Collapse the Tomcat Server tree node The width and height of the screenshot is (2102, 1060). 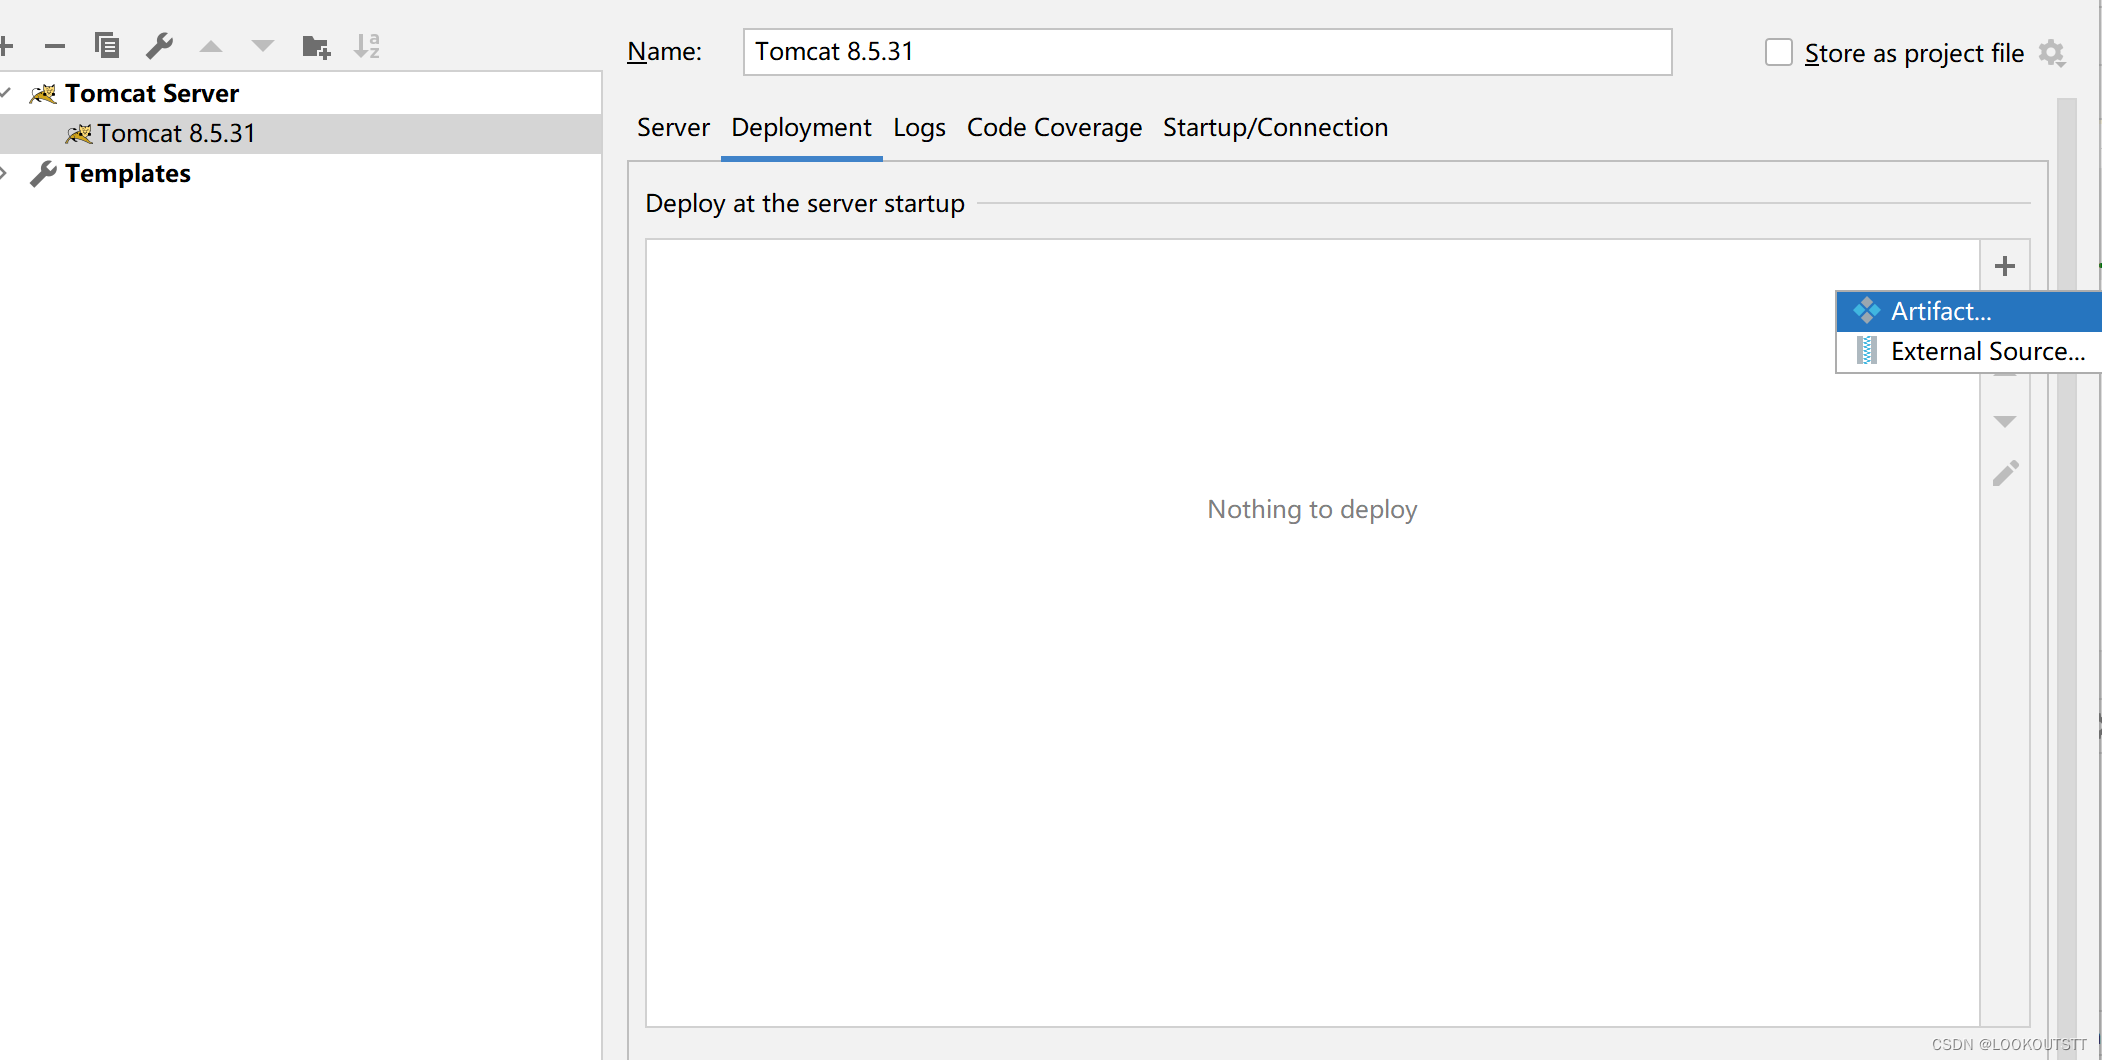pos(5,93)
